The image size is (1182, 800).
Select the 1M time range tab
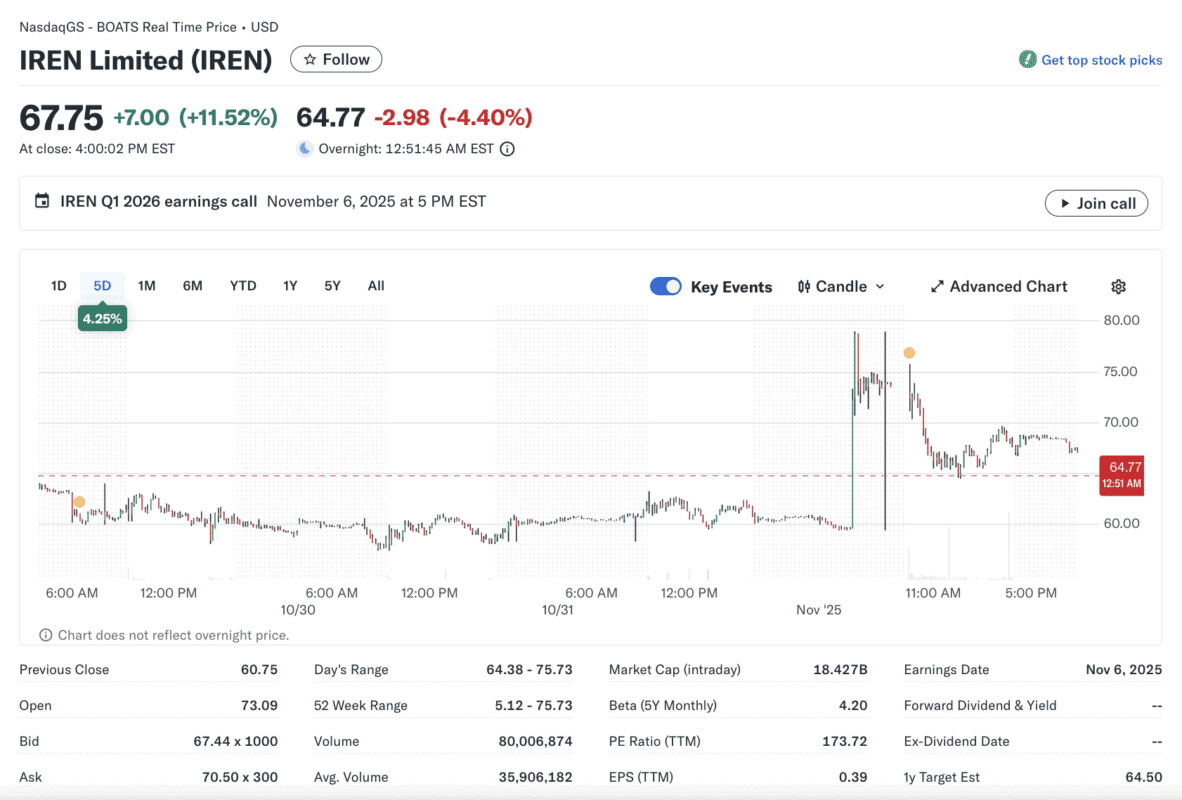tap(147, 286)
